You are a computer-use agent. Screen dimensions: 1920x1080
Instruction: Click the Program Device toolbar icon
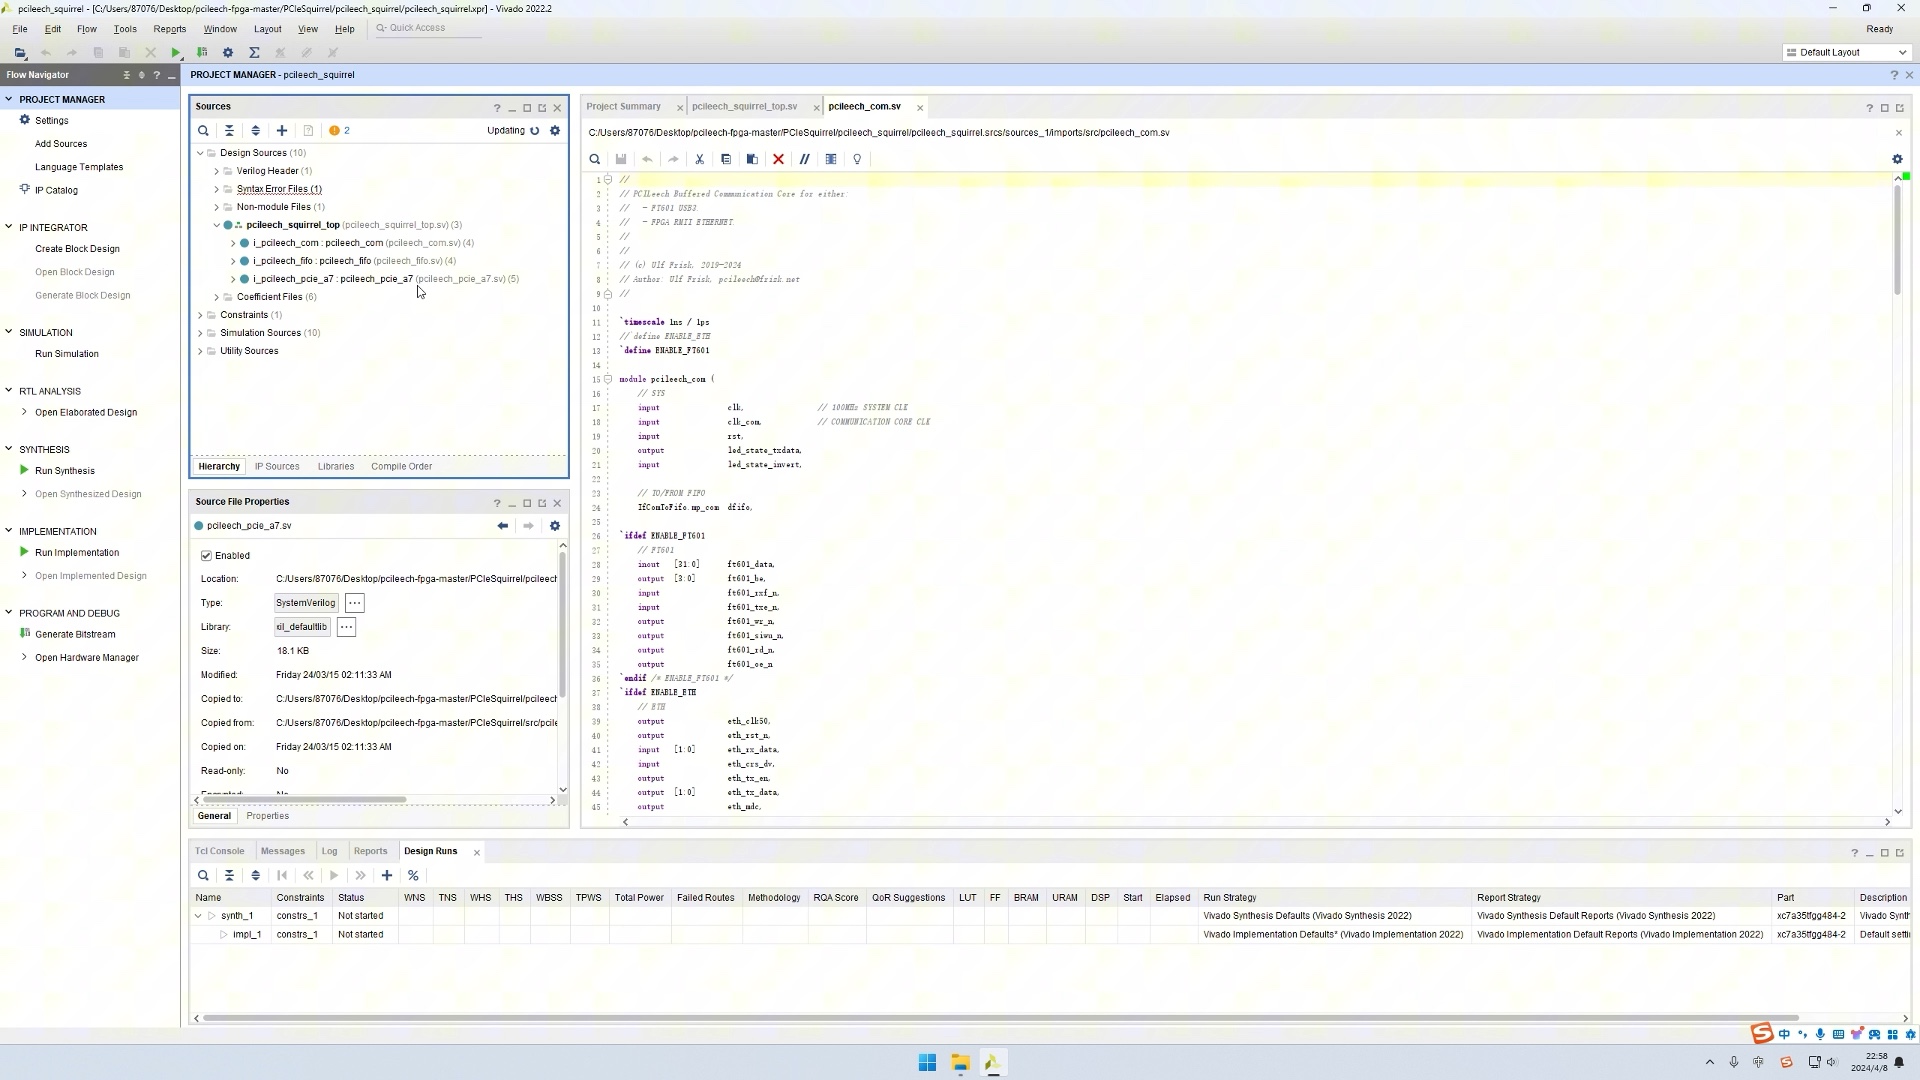point(202,52)
